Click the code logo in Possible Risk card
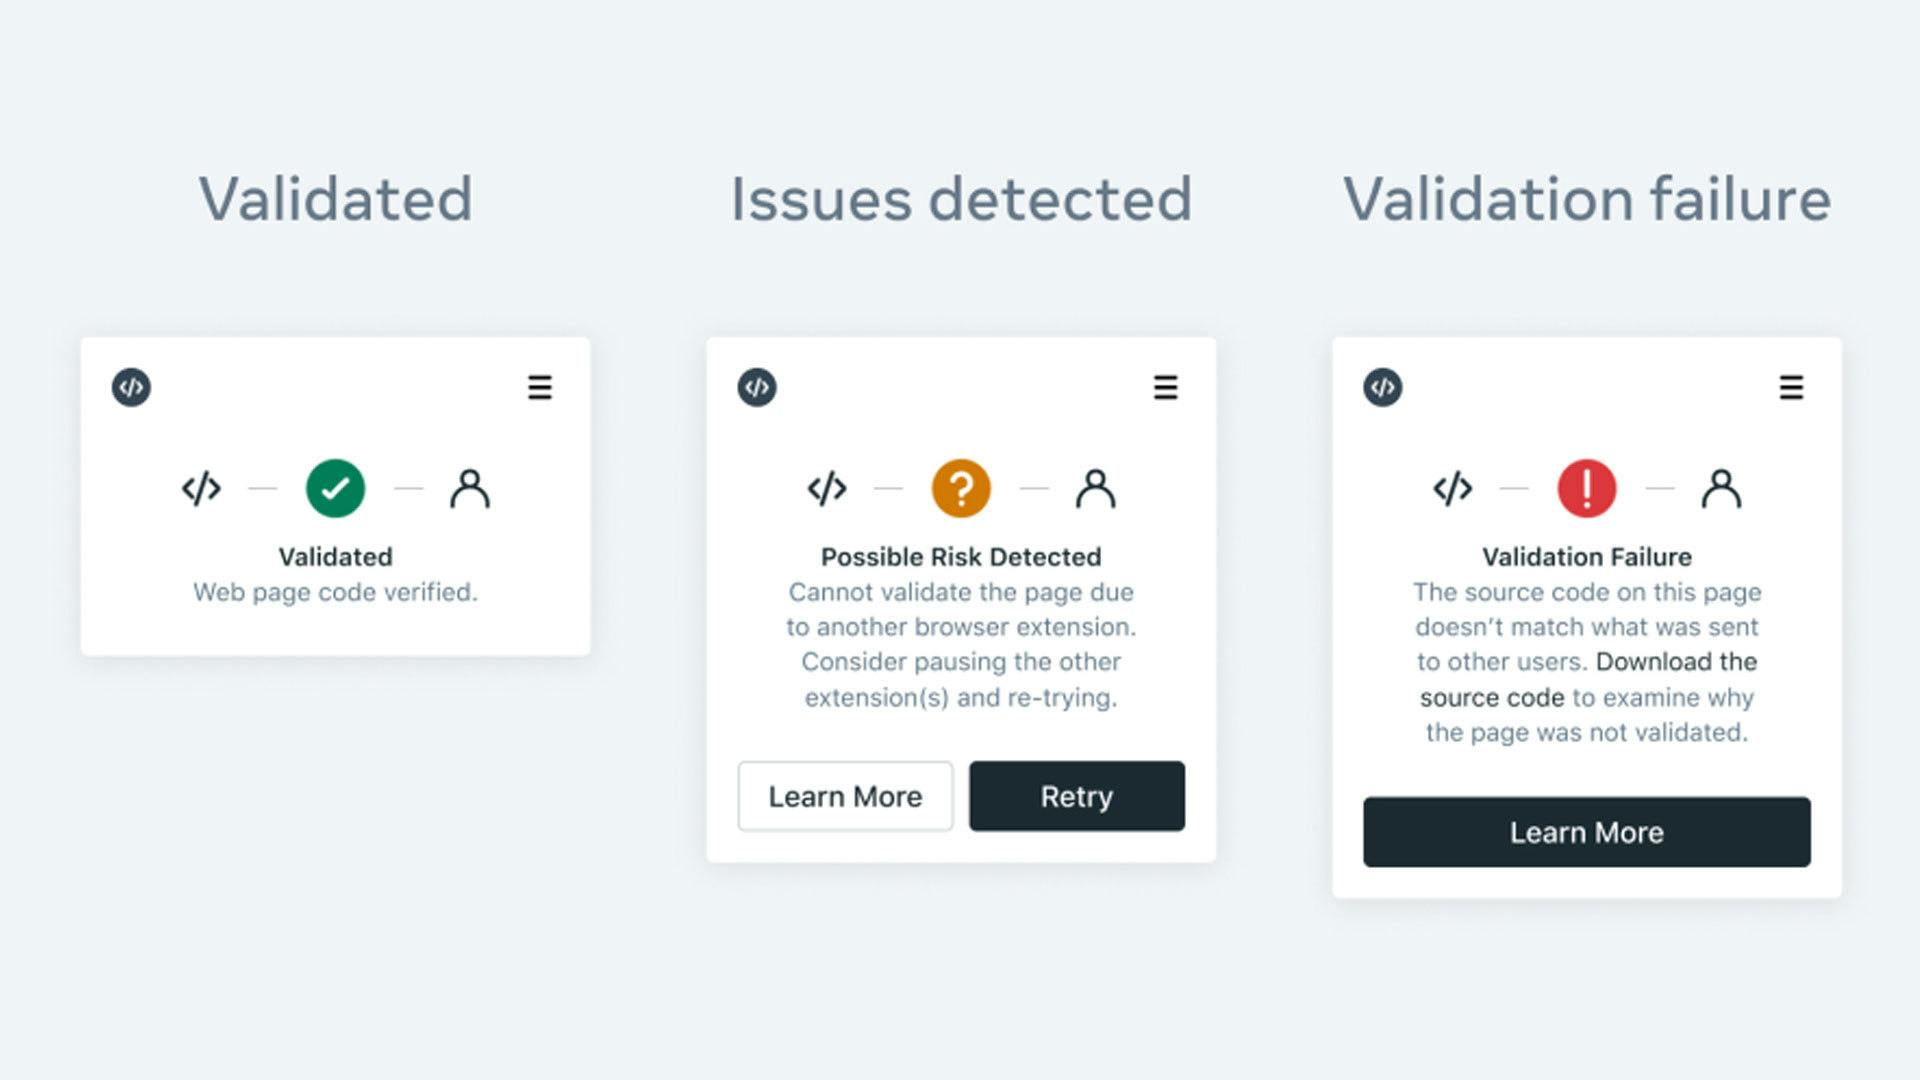This screenshot has width=1920, height=1080. [757, 387]
